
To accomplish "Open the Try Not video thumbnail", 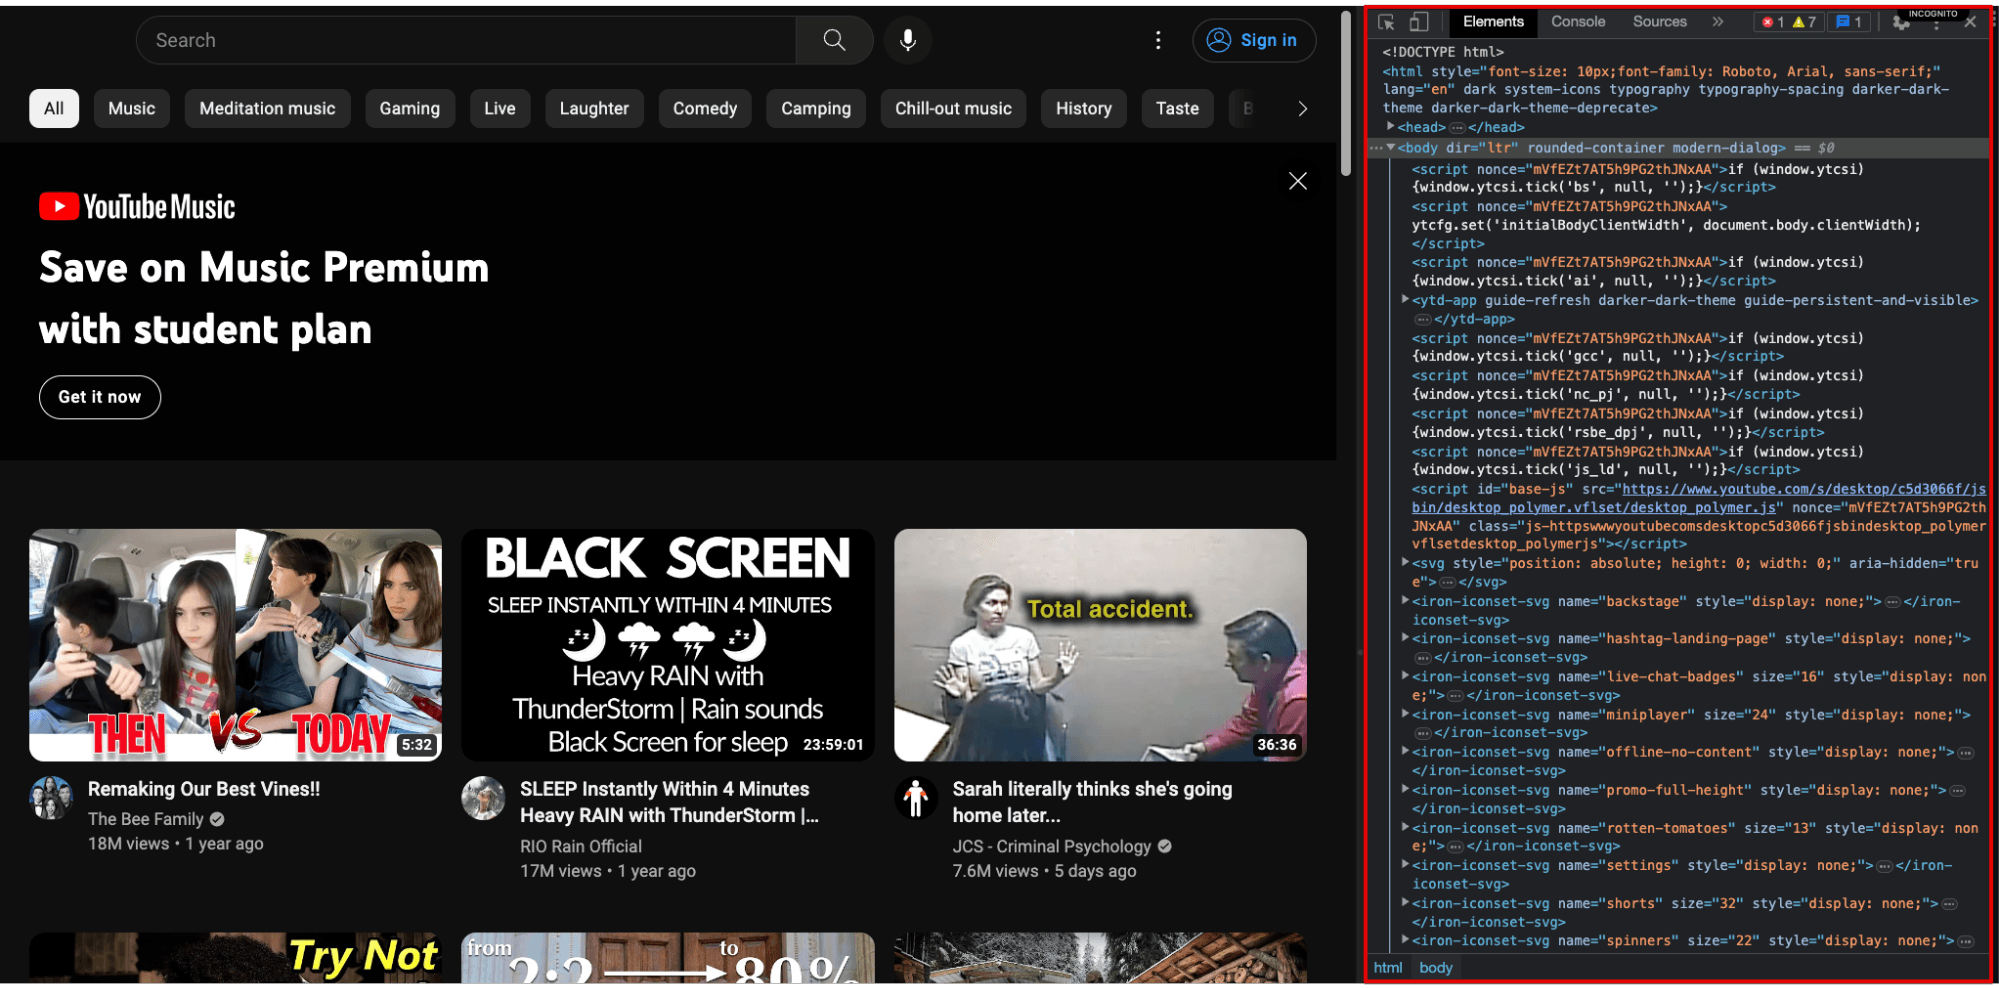I will click(236, 957).
